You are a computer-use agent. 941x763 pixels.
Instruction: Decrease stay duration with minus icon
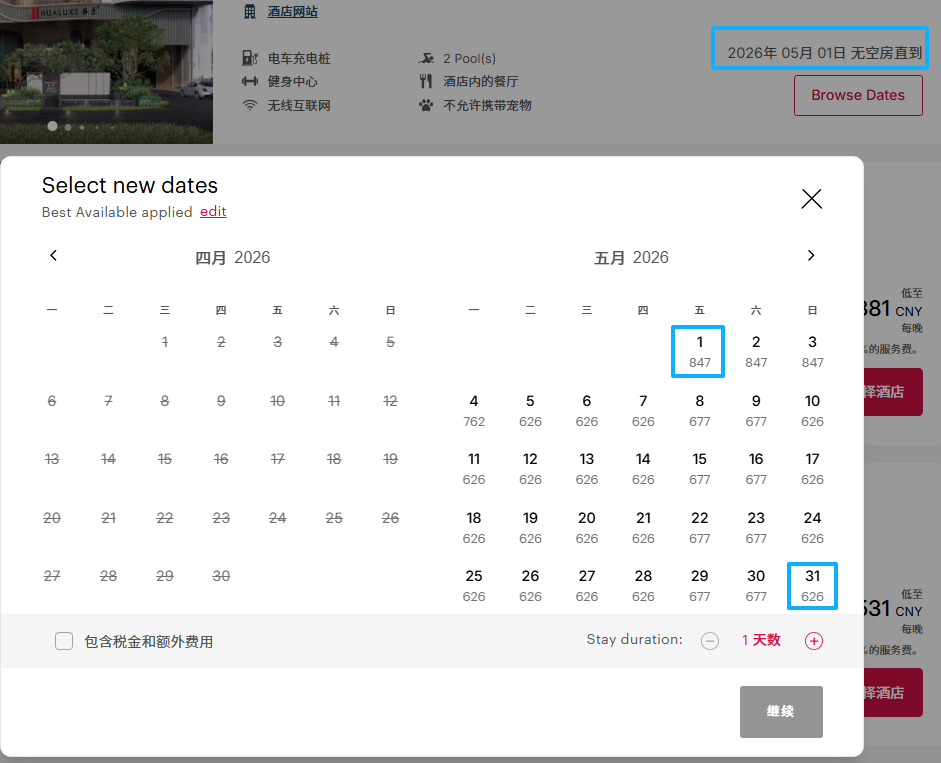coord(710,641)
